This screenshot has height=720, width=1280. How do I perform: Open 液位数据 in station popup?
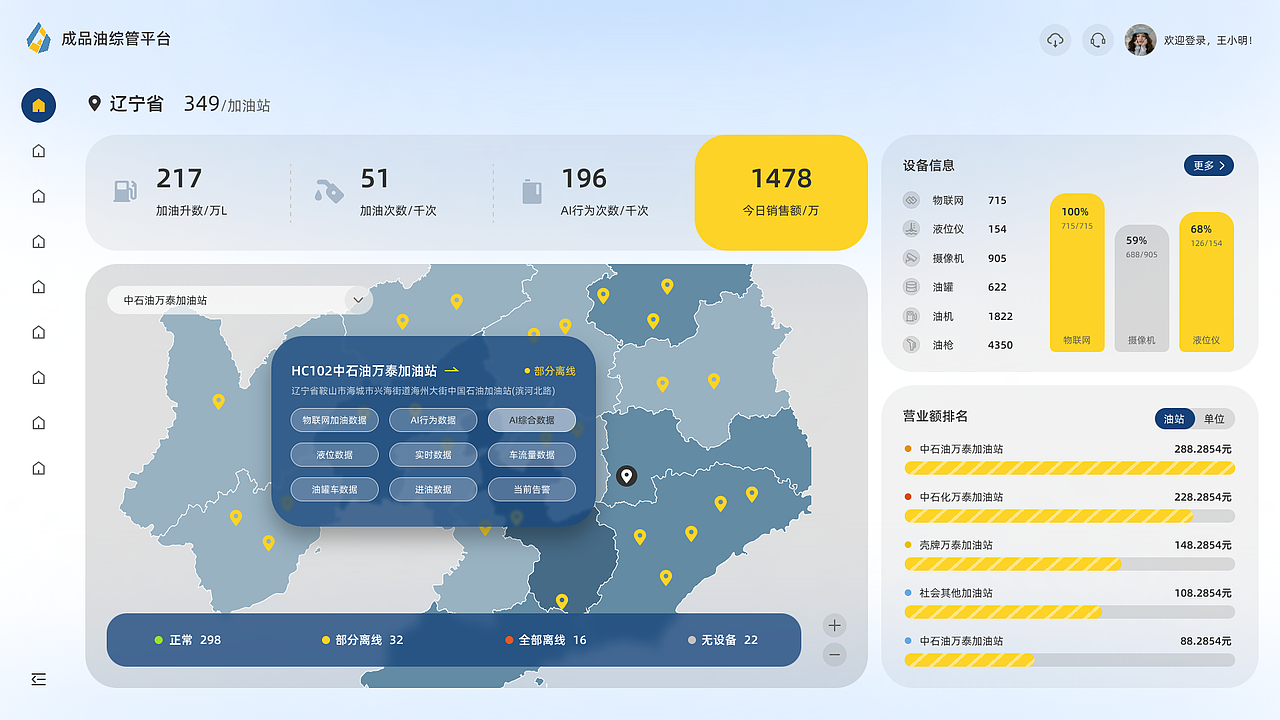(335, 454)
